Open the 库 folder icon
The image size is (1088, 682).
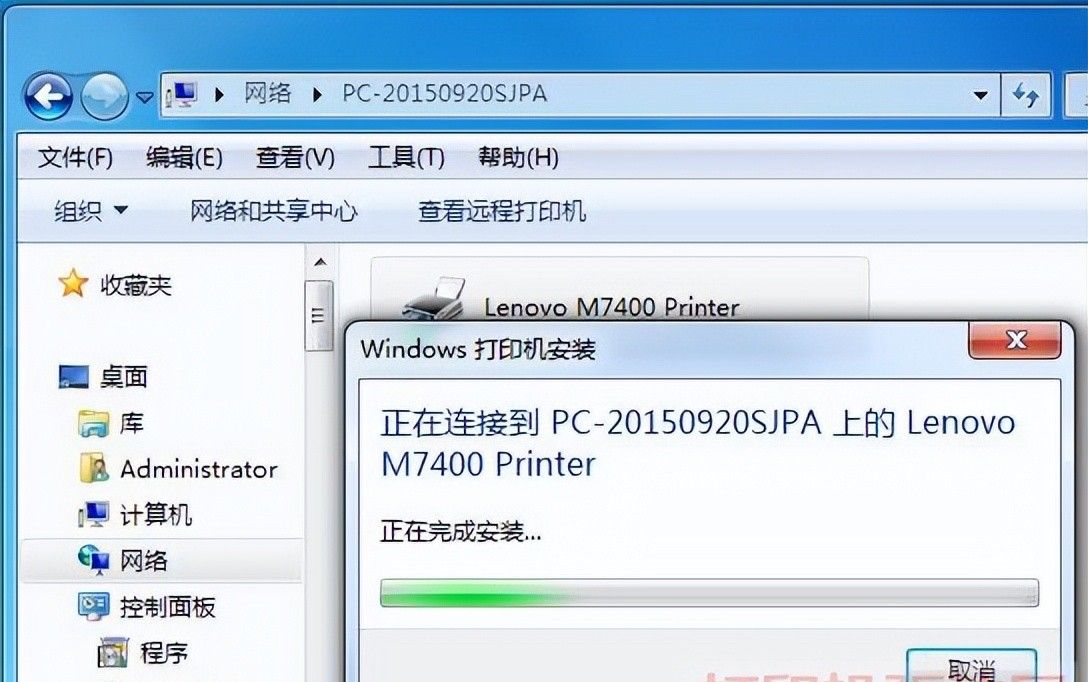point(94,423)
